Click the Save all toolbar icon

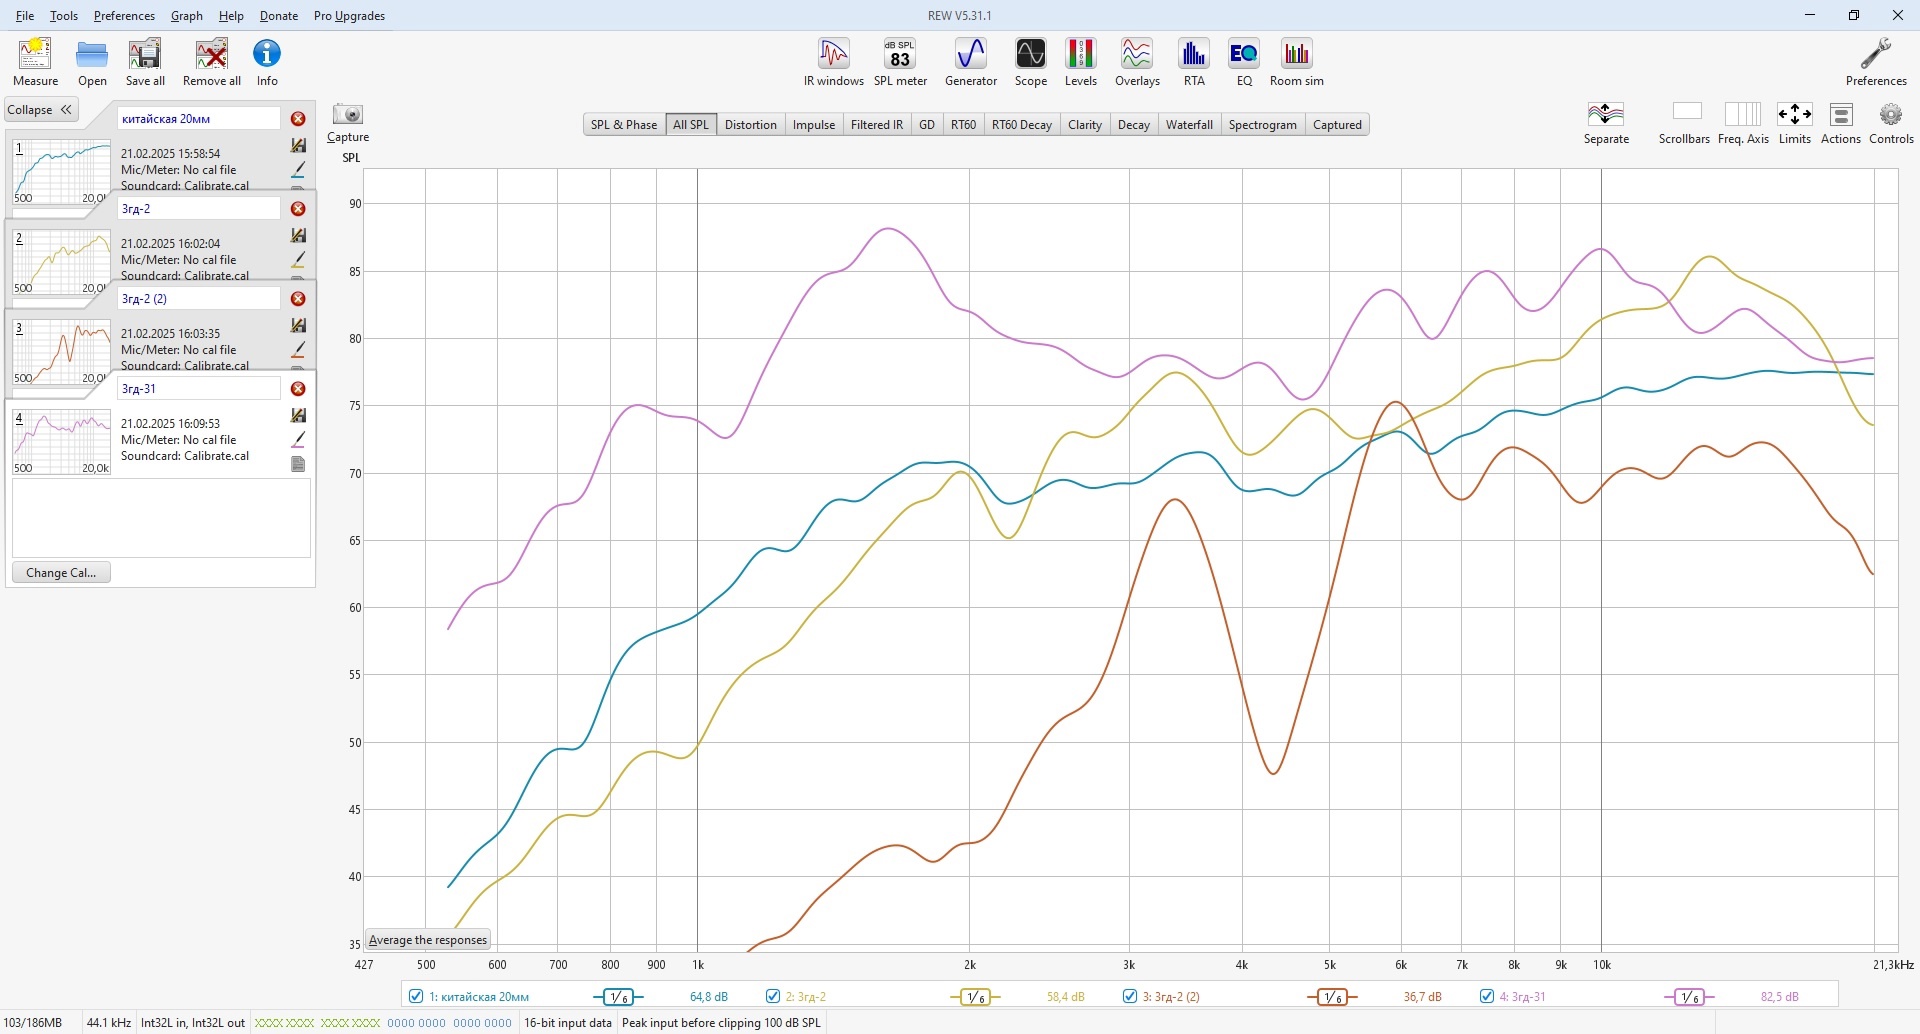pos(145,54)
